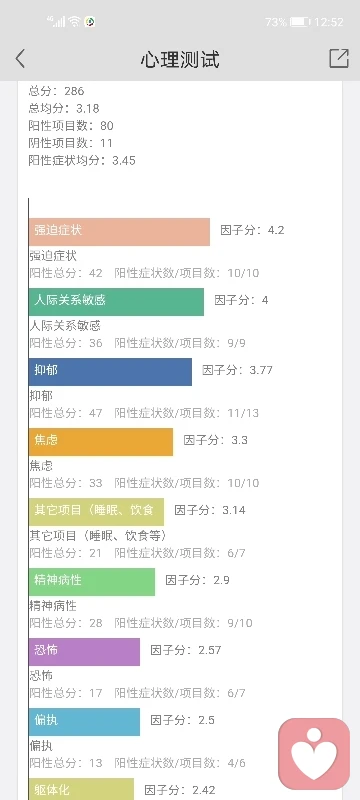Image resolution: width=360 pixels, height=800 pixels.
Task: Tap the back arrow in header
Action: point(20,59)
